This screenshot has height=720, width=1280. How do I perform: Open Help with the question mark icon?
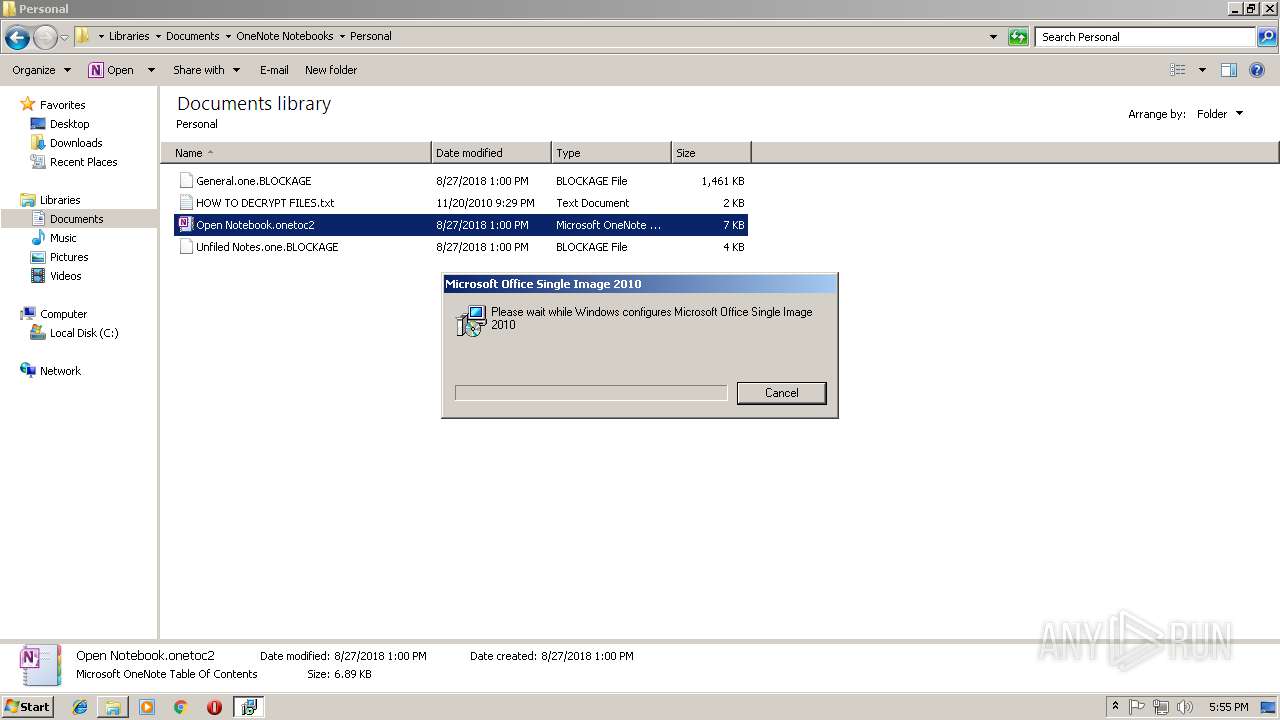coord(1257,70)
